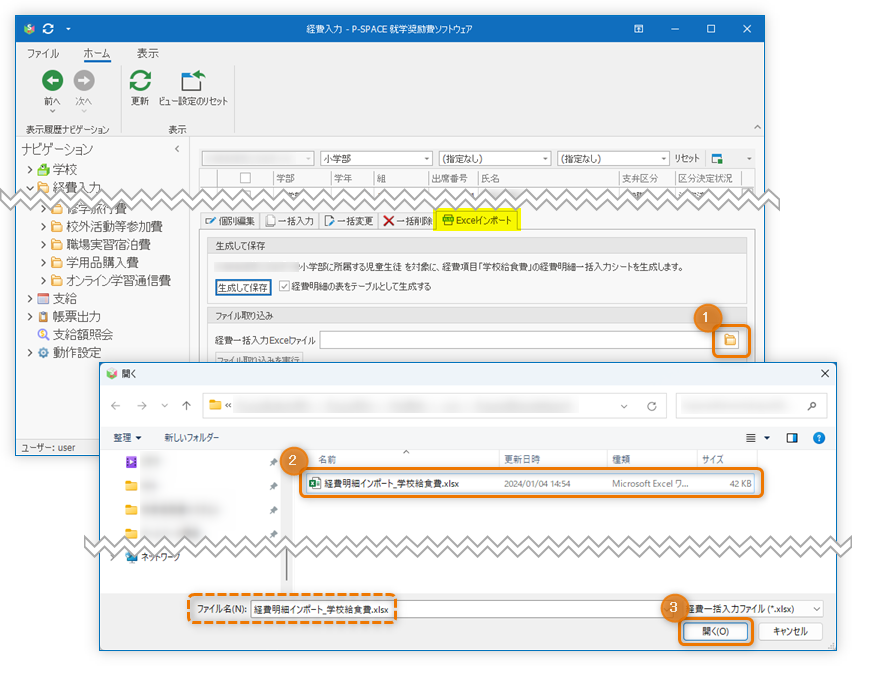Click the 生成して保存 button
The width and height of the screenshot is (869, 687).
click(x=243, y=288)
